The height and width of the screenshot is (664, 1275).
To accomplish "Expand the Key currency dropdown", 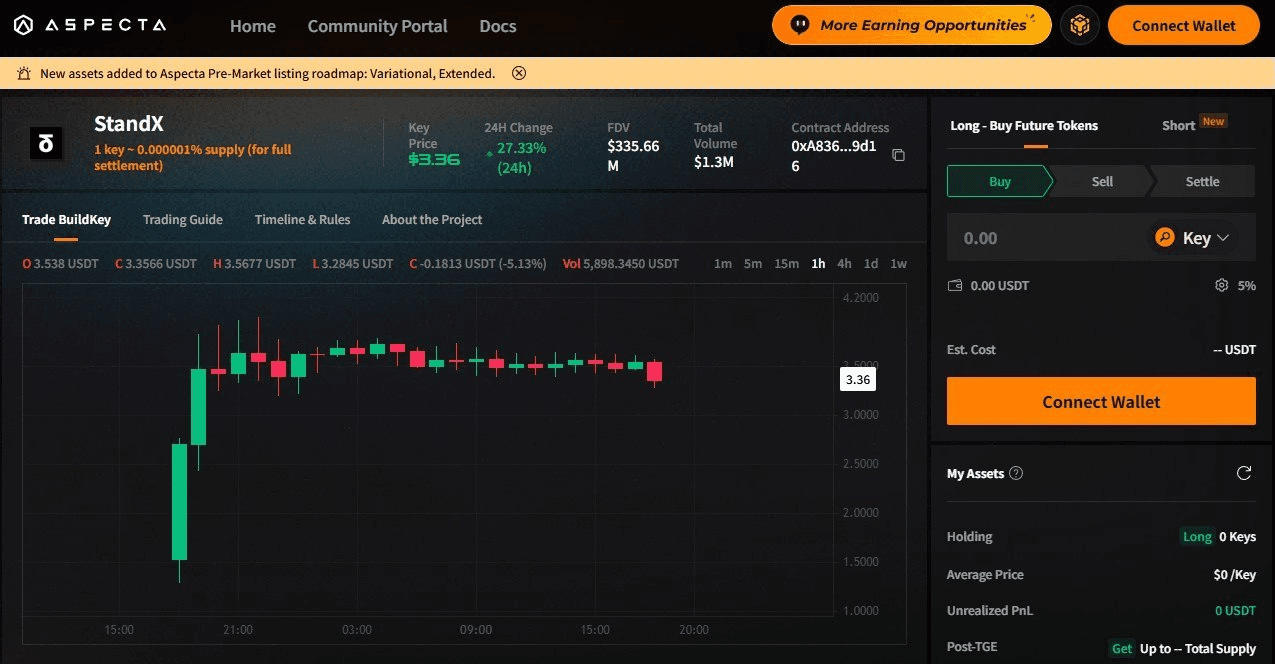I will (x=1194, y=238).
